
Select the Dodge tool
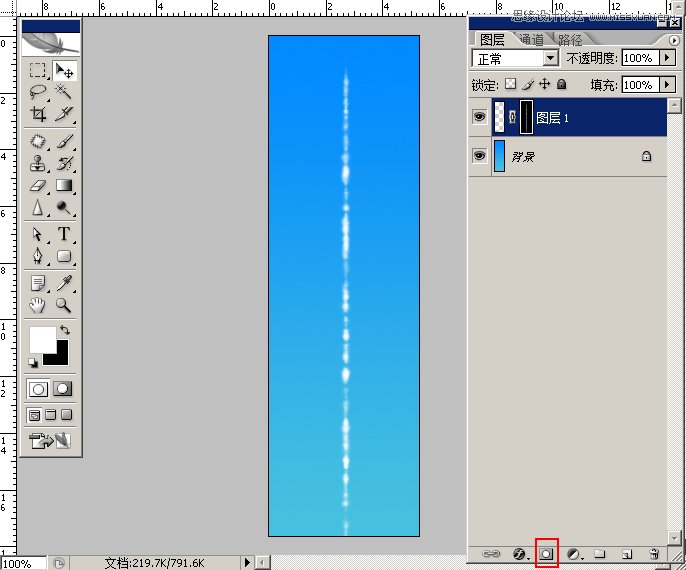pos(64,207)
